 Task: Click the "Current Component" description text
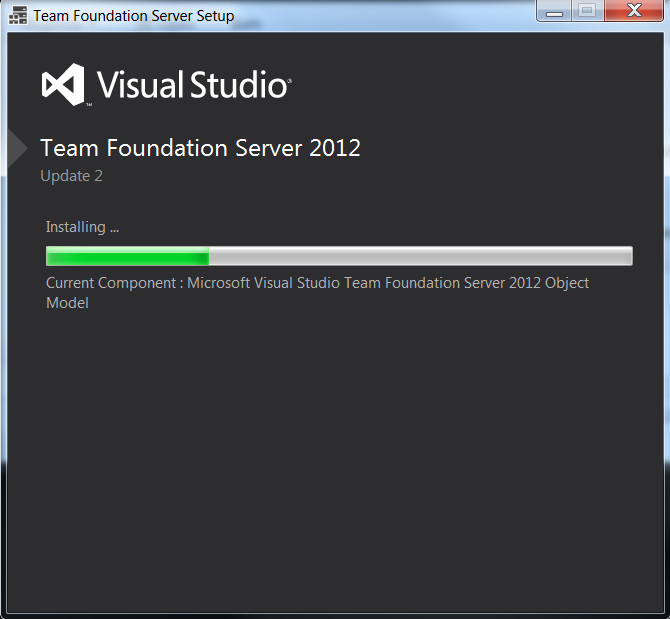click(317, 293)
